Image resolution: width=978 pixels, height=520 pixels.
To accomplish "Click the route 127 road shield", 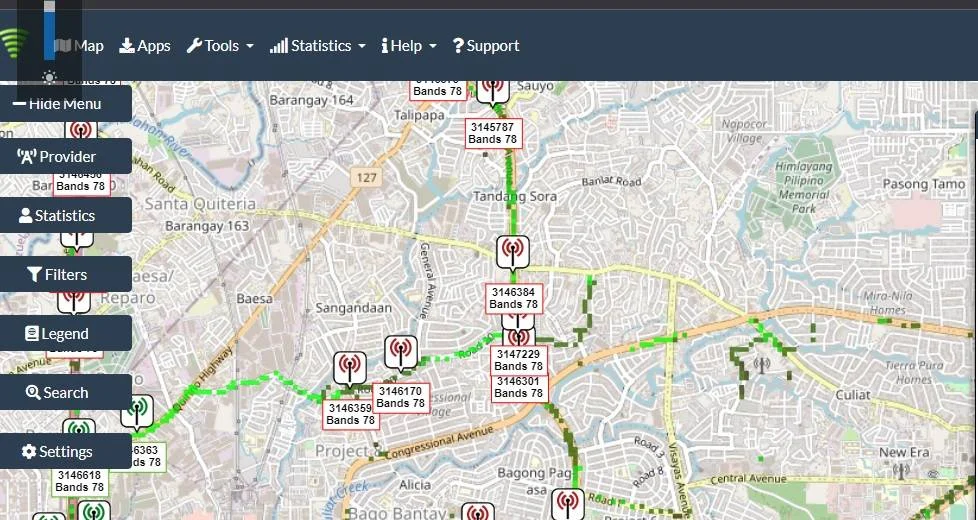I will click(x=366, y=177).
